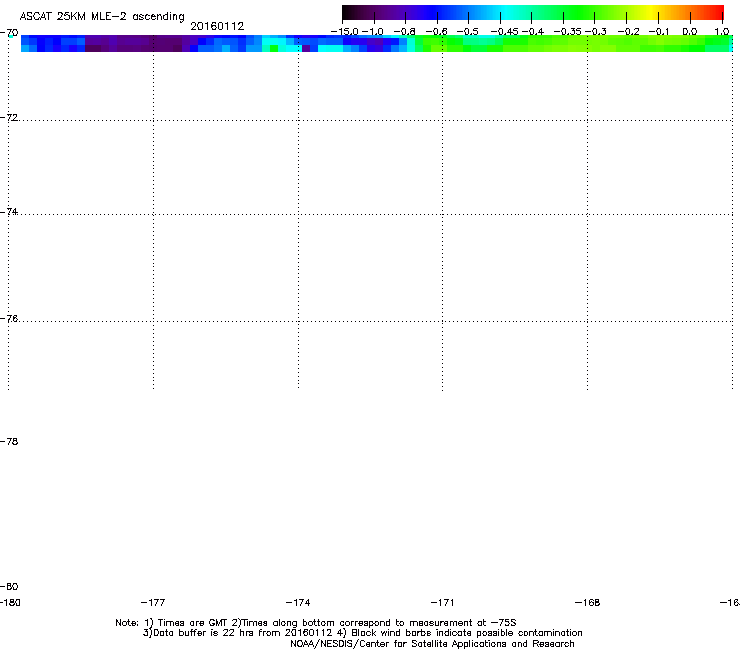
Task: Click the latitude label -74
Action: point(9,211)
